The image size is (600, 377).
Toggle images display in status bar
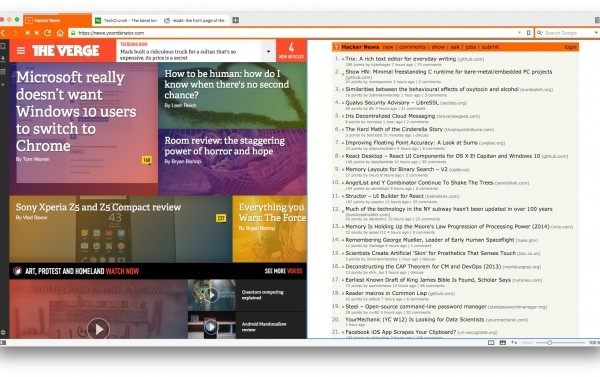(503, 343)
